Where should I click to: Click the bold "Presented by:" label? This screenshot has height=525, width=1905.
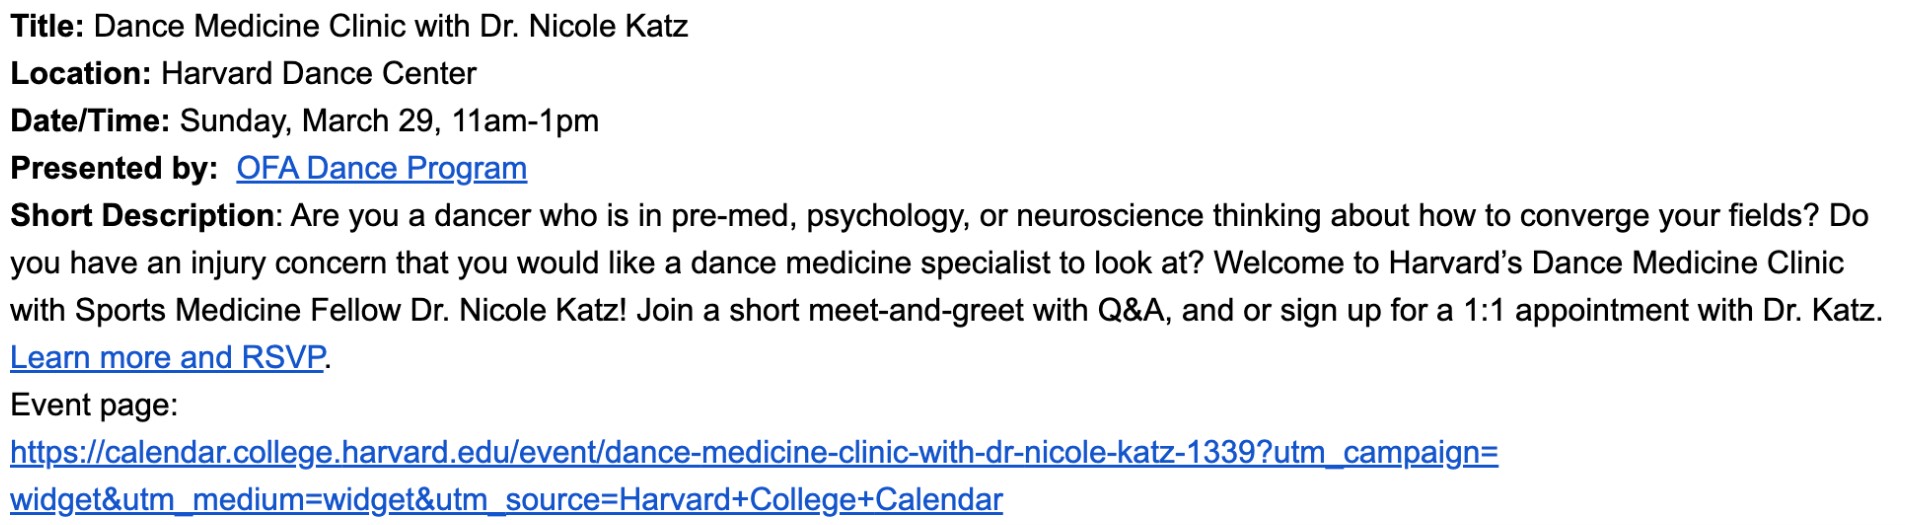pyautogui.click(x=113, y=168)
